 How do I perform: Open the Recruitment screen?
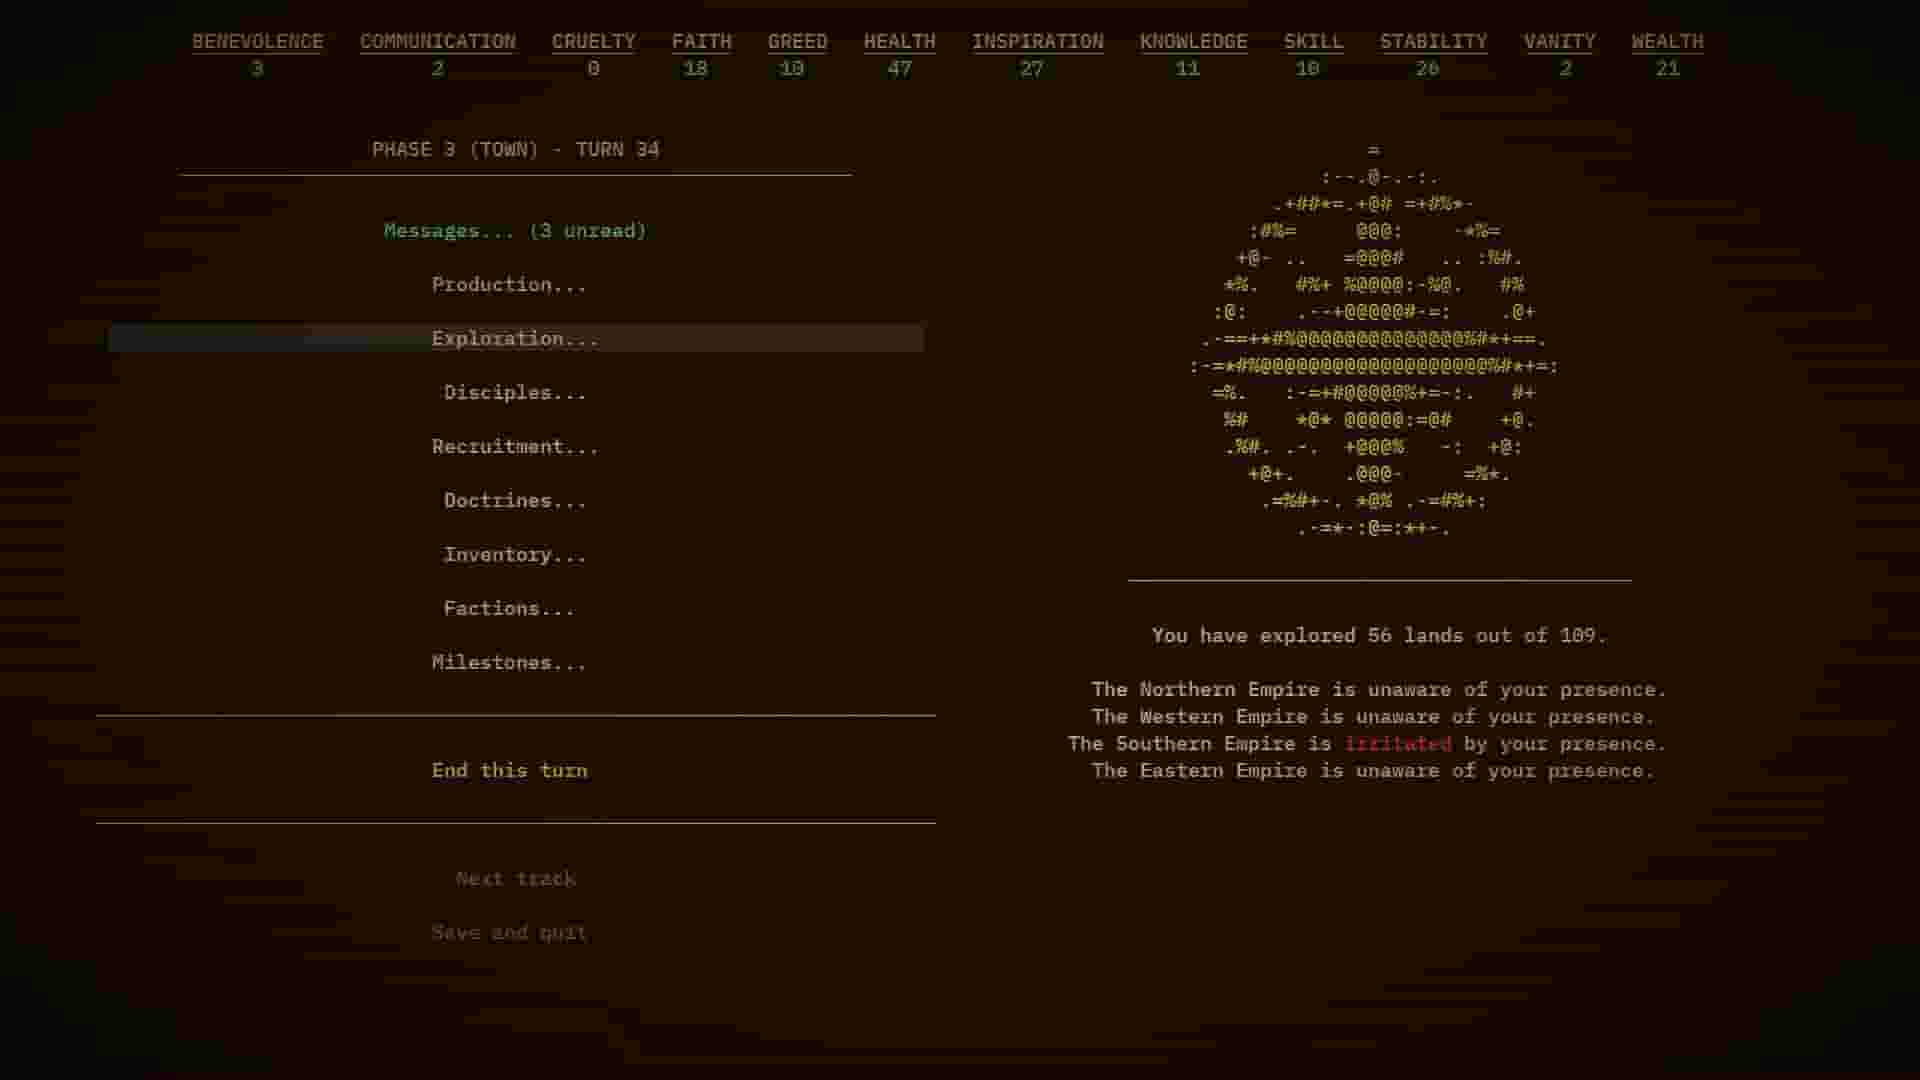pos(515,447)
